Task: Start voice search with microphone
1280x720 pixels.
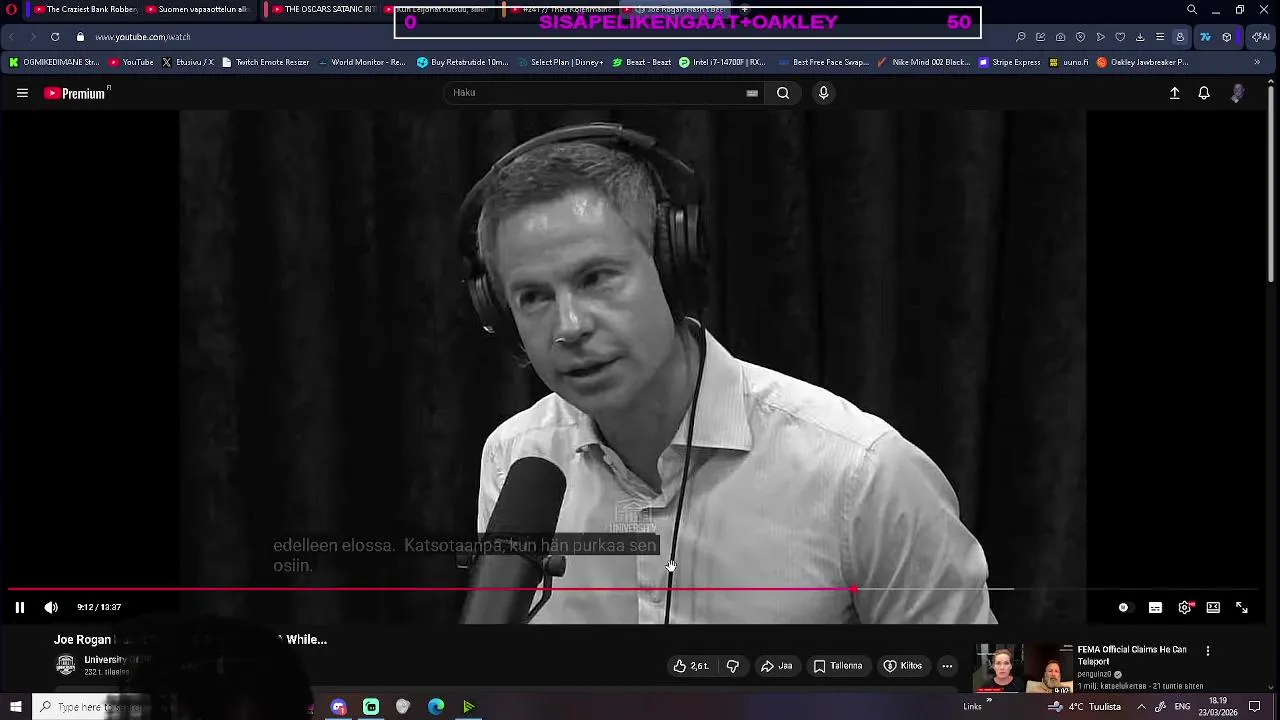Action: click(x=823, y=93)
